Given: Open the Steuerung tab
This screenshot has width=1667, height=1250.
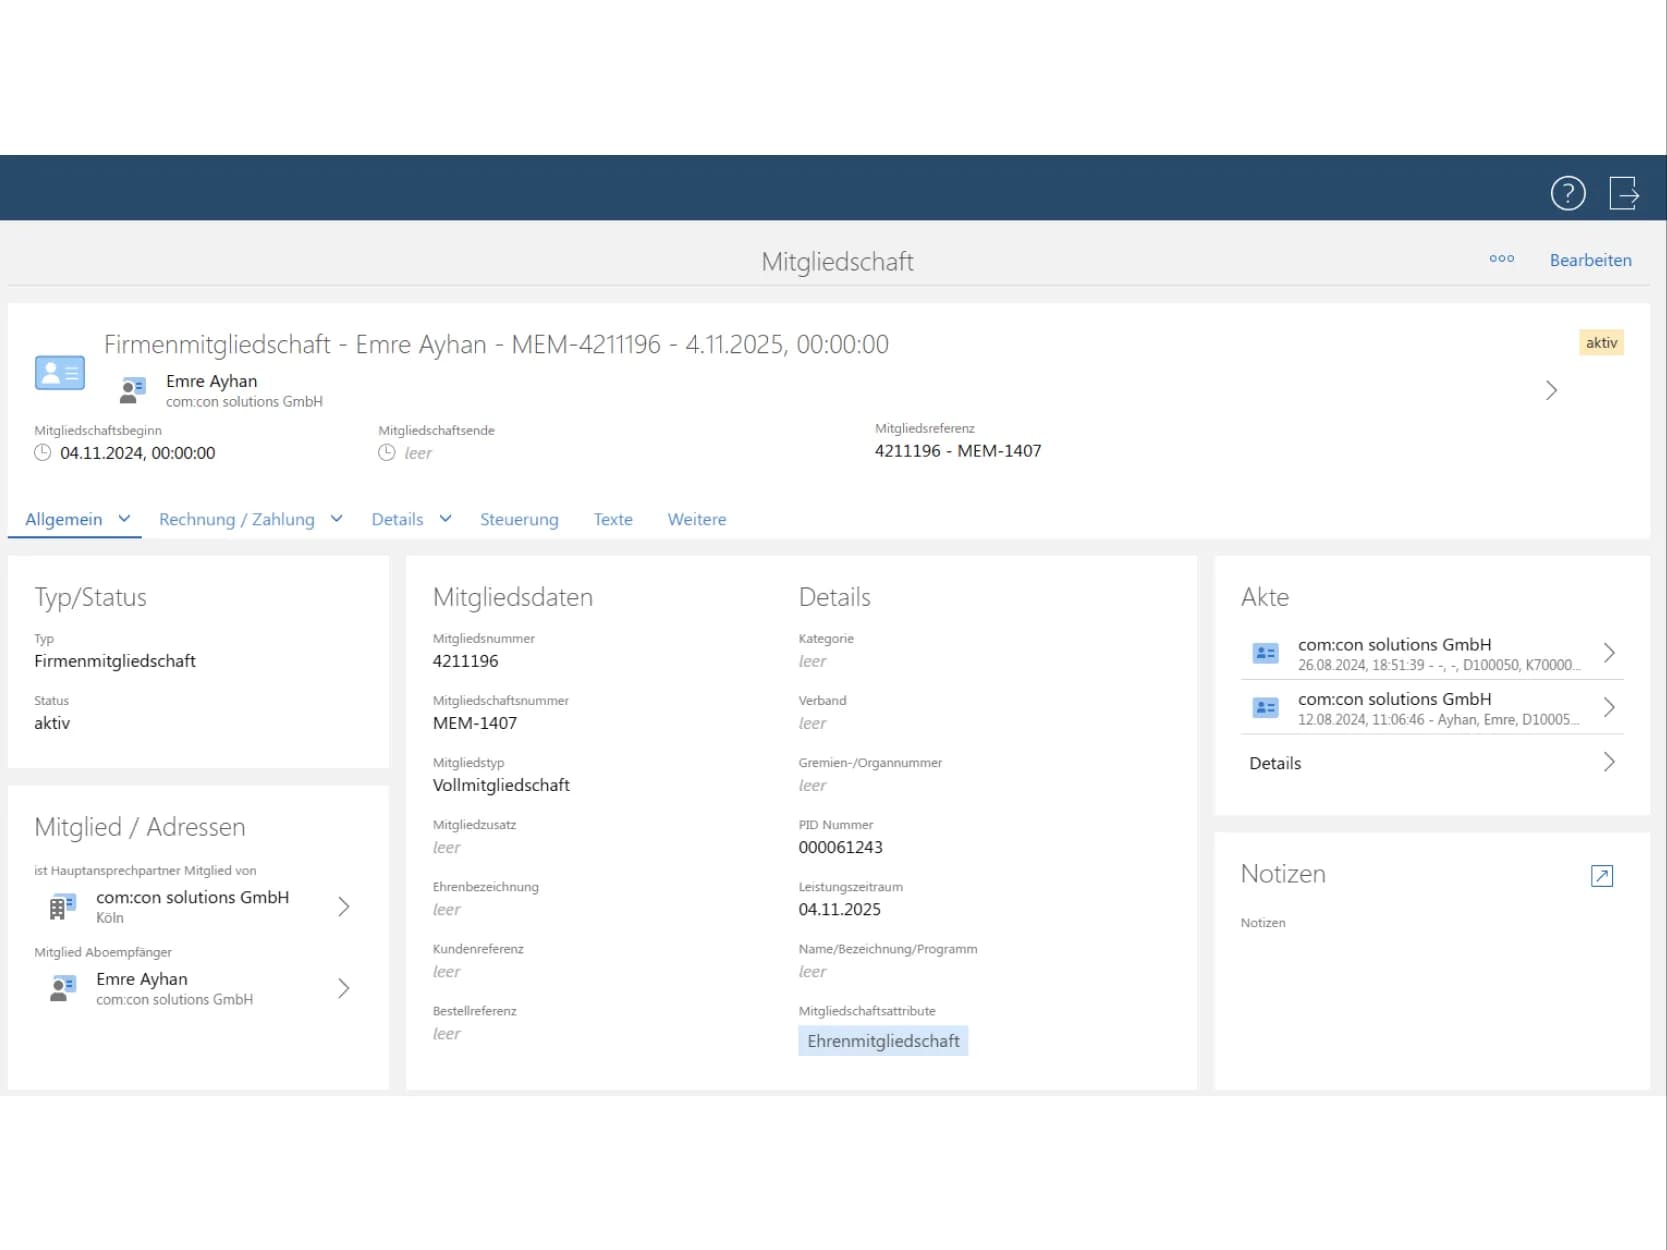Looking at the screenshot, I should [x=519, y=520].
